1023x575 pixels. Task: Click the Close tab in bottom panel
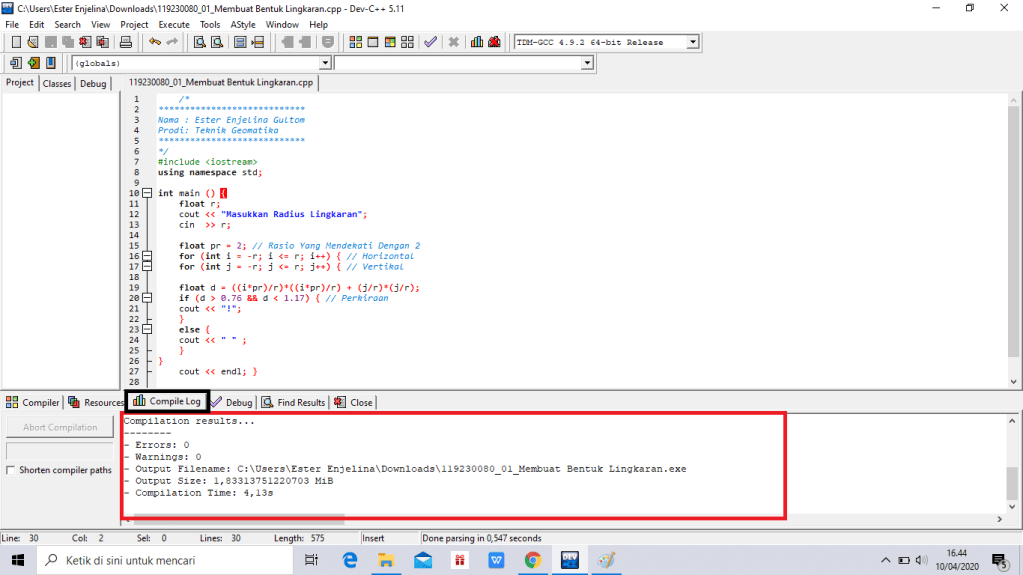pos(354,402)
